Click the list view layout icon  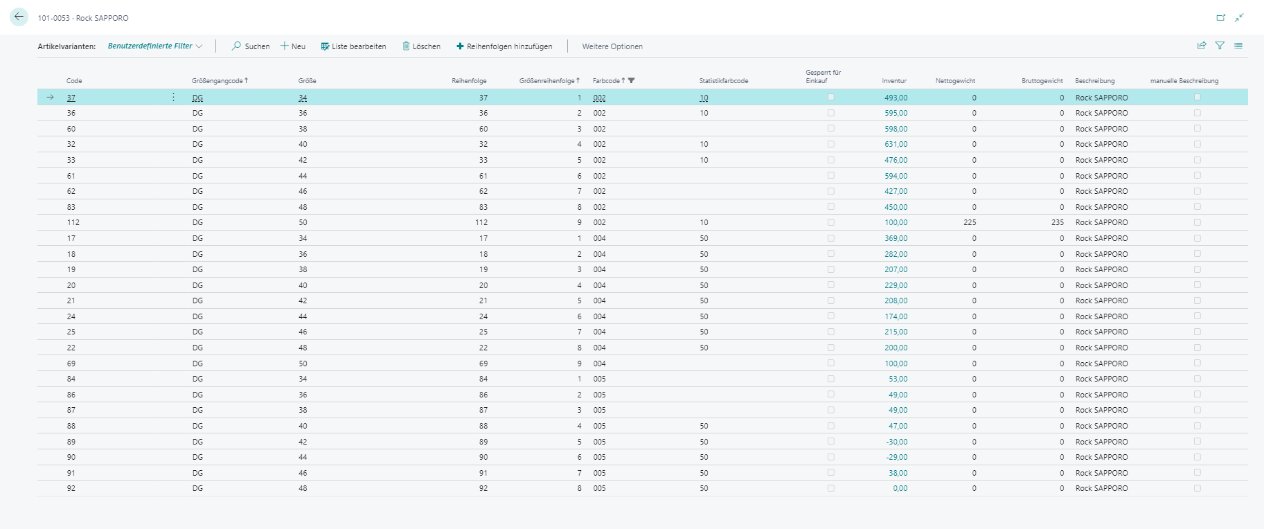click(1238, 46)
